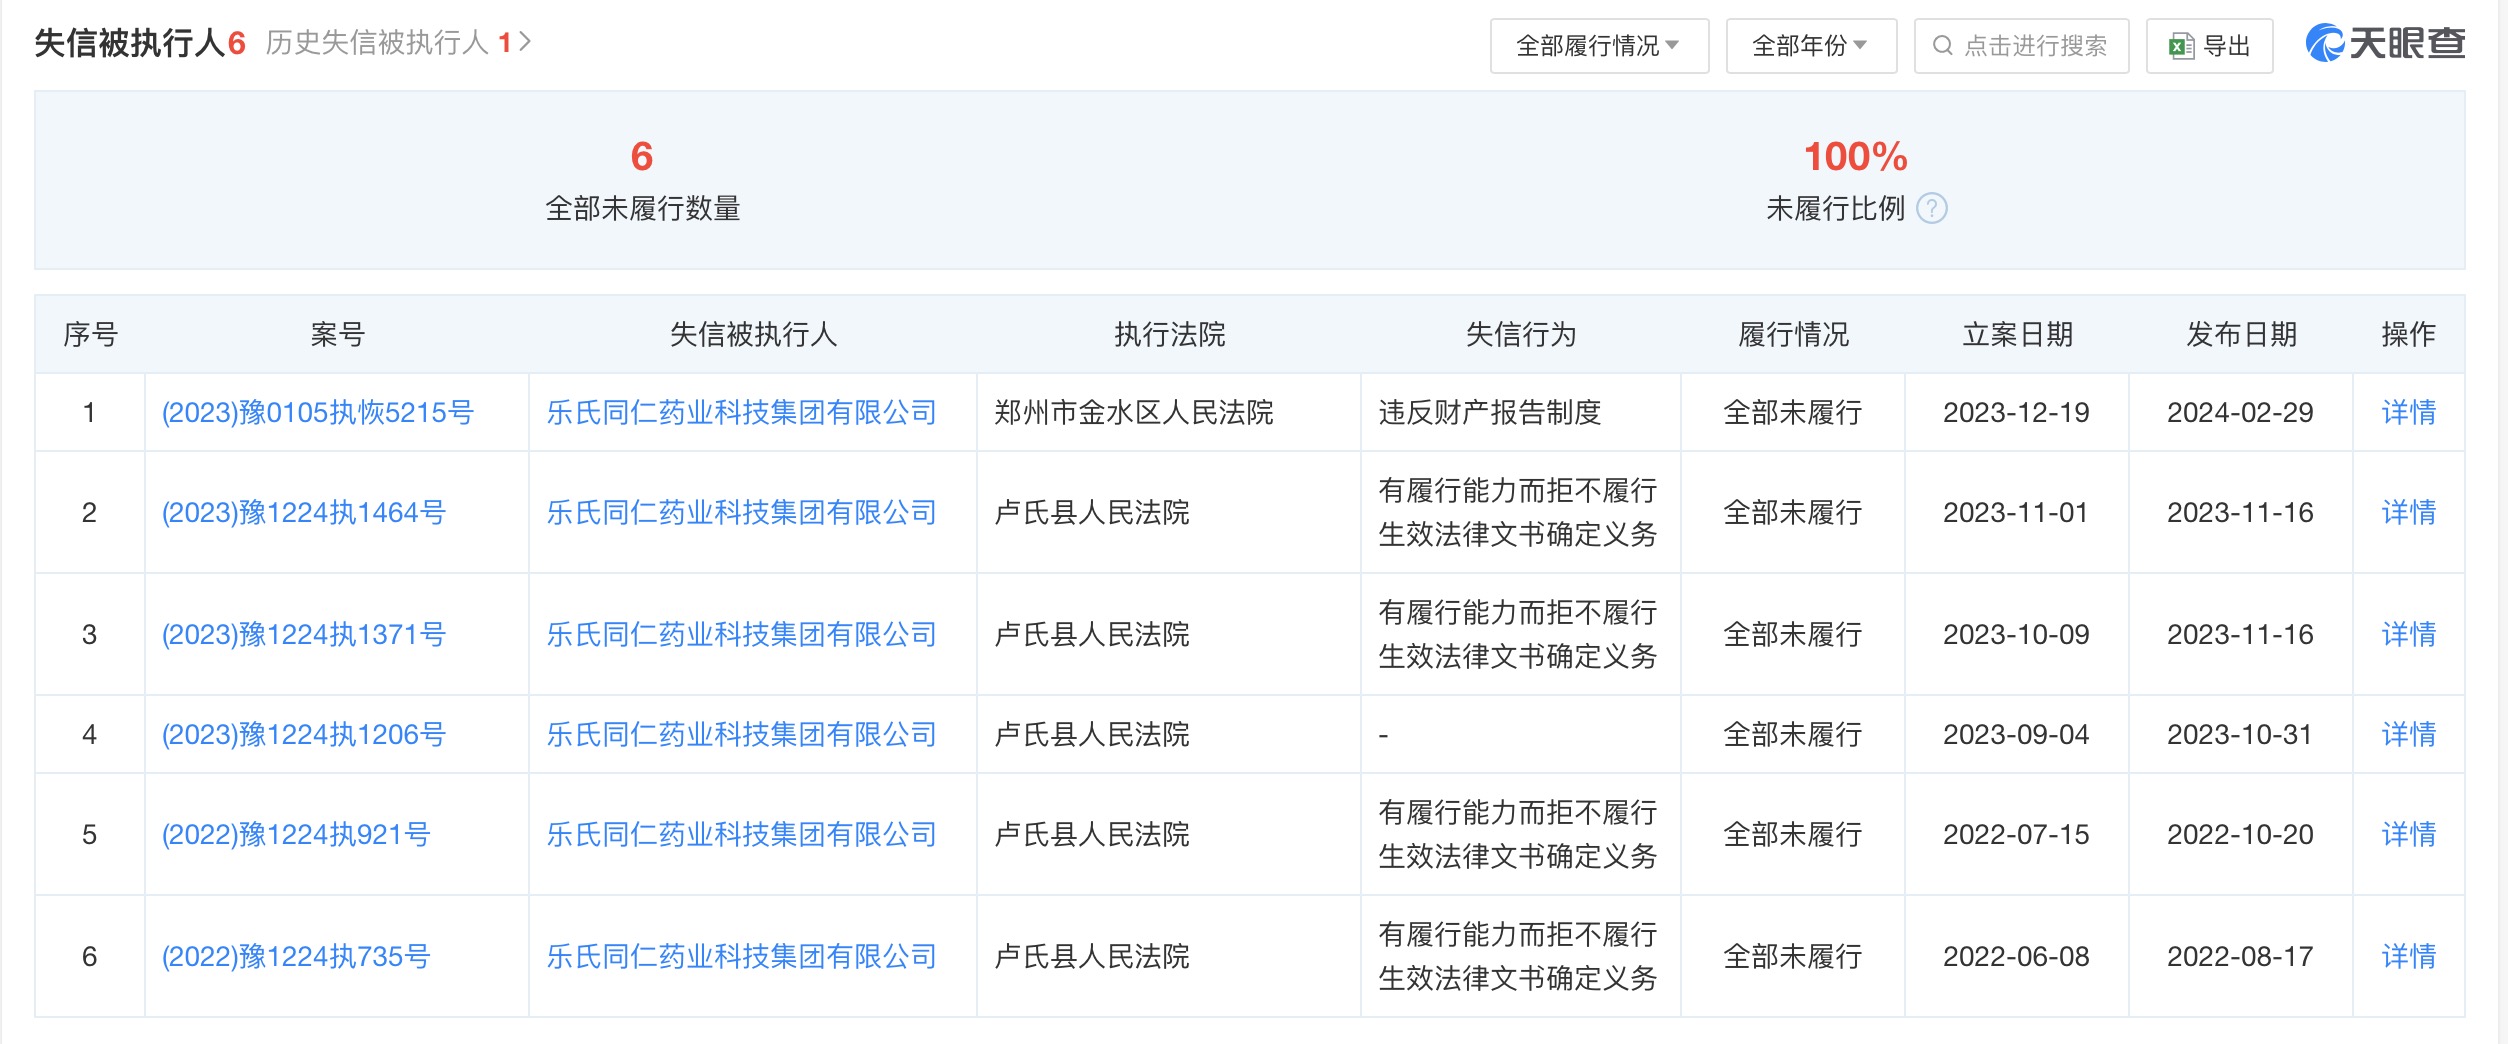Click the 立案日期 column header
The image size is (2508, 1044).
[x=2017, y=334]
